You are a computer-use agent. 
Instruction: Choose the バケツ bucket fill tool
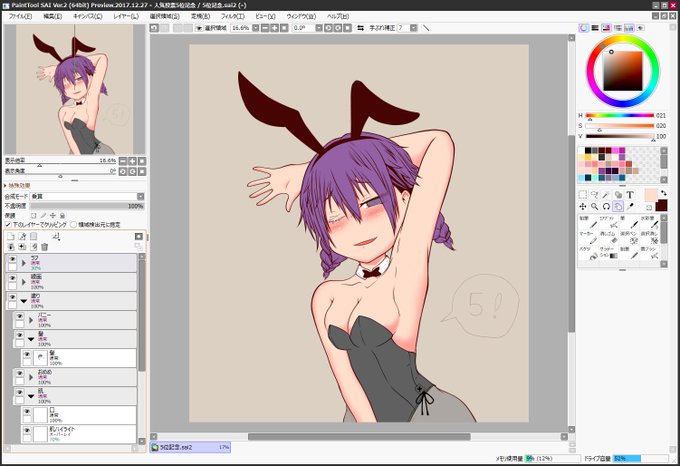(588, 253)
